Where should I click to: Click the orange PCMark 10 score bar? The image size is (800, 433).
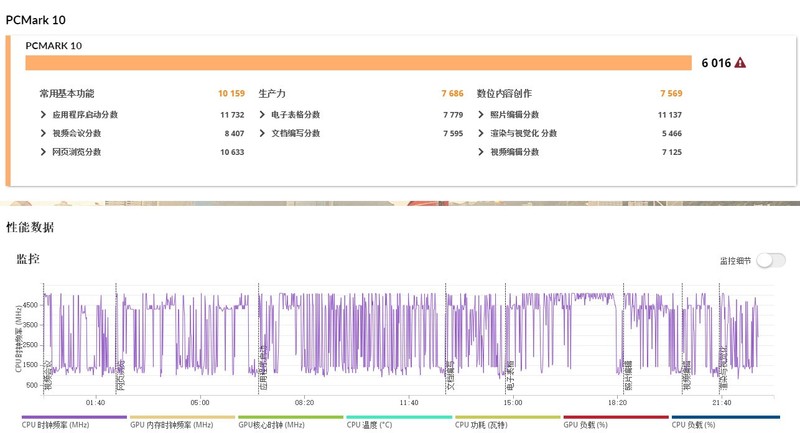[x=359, y=63]
